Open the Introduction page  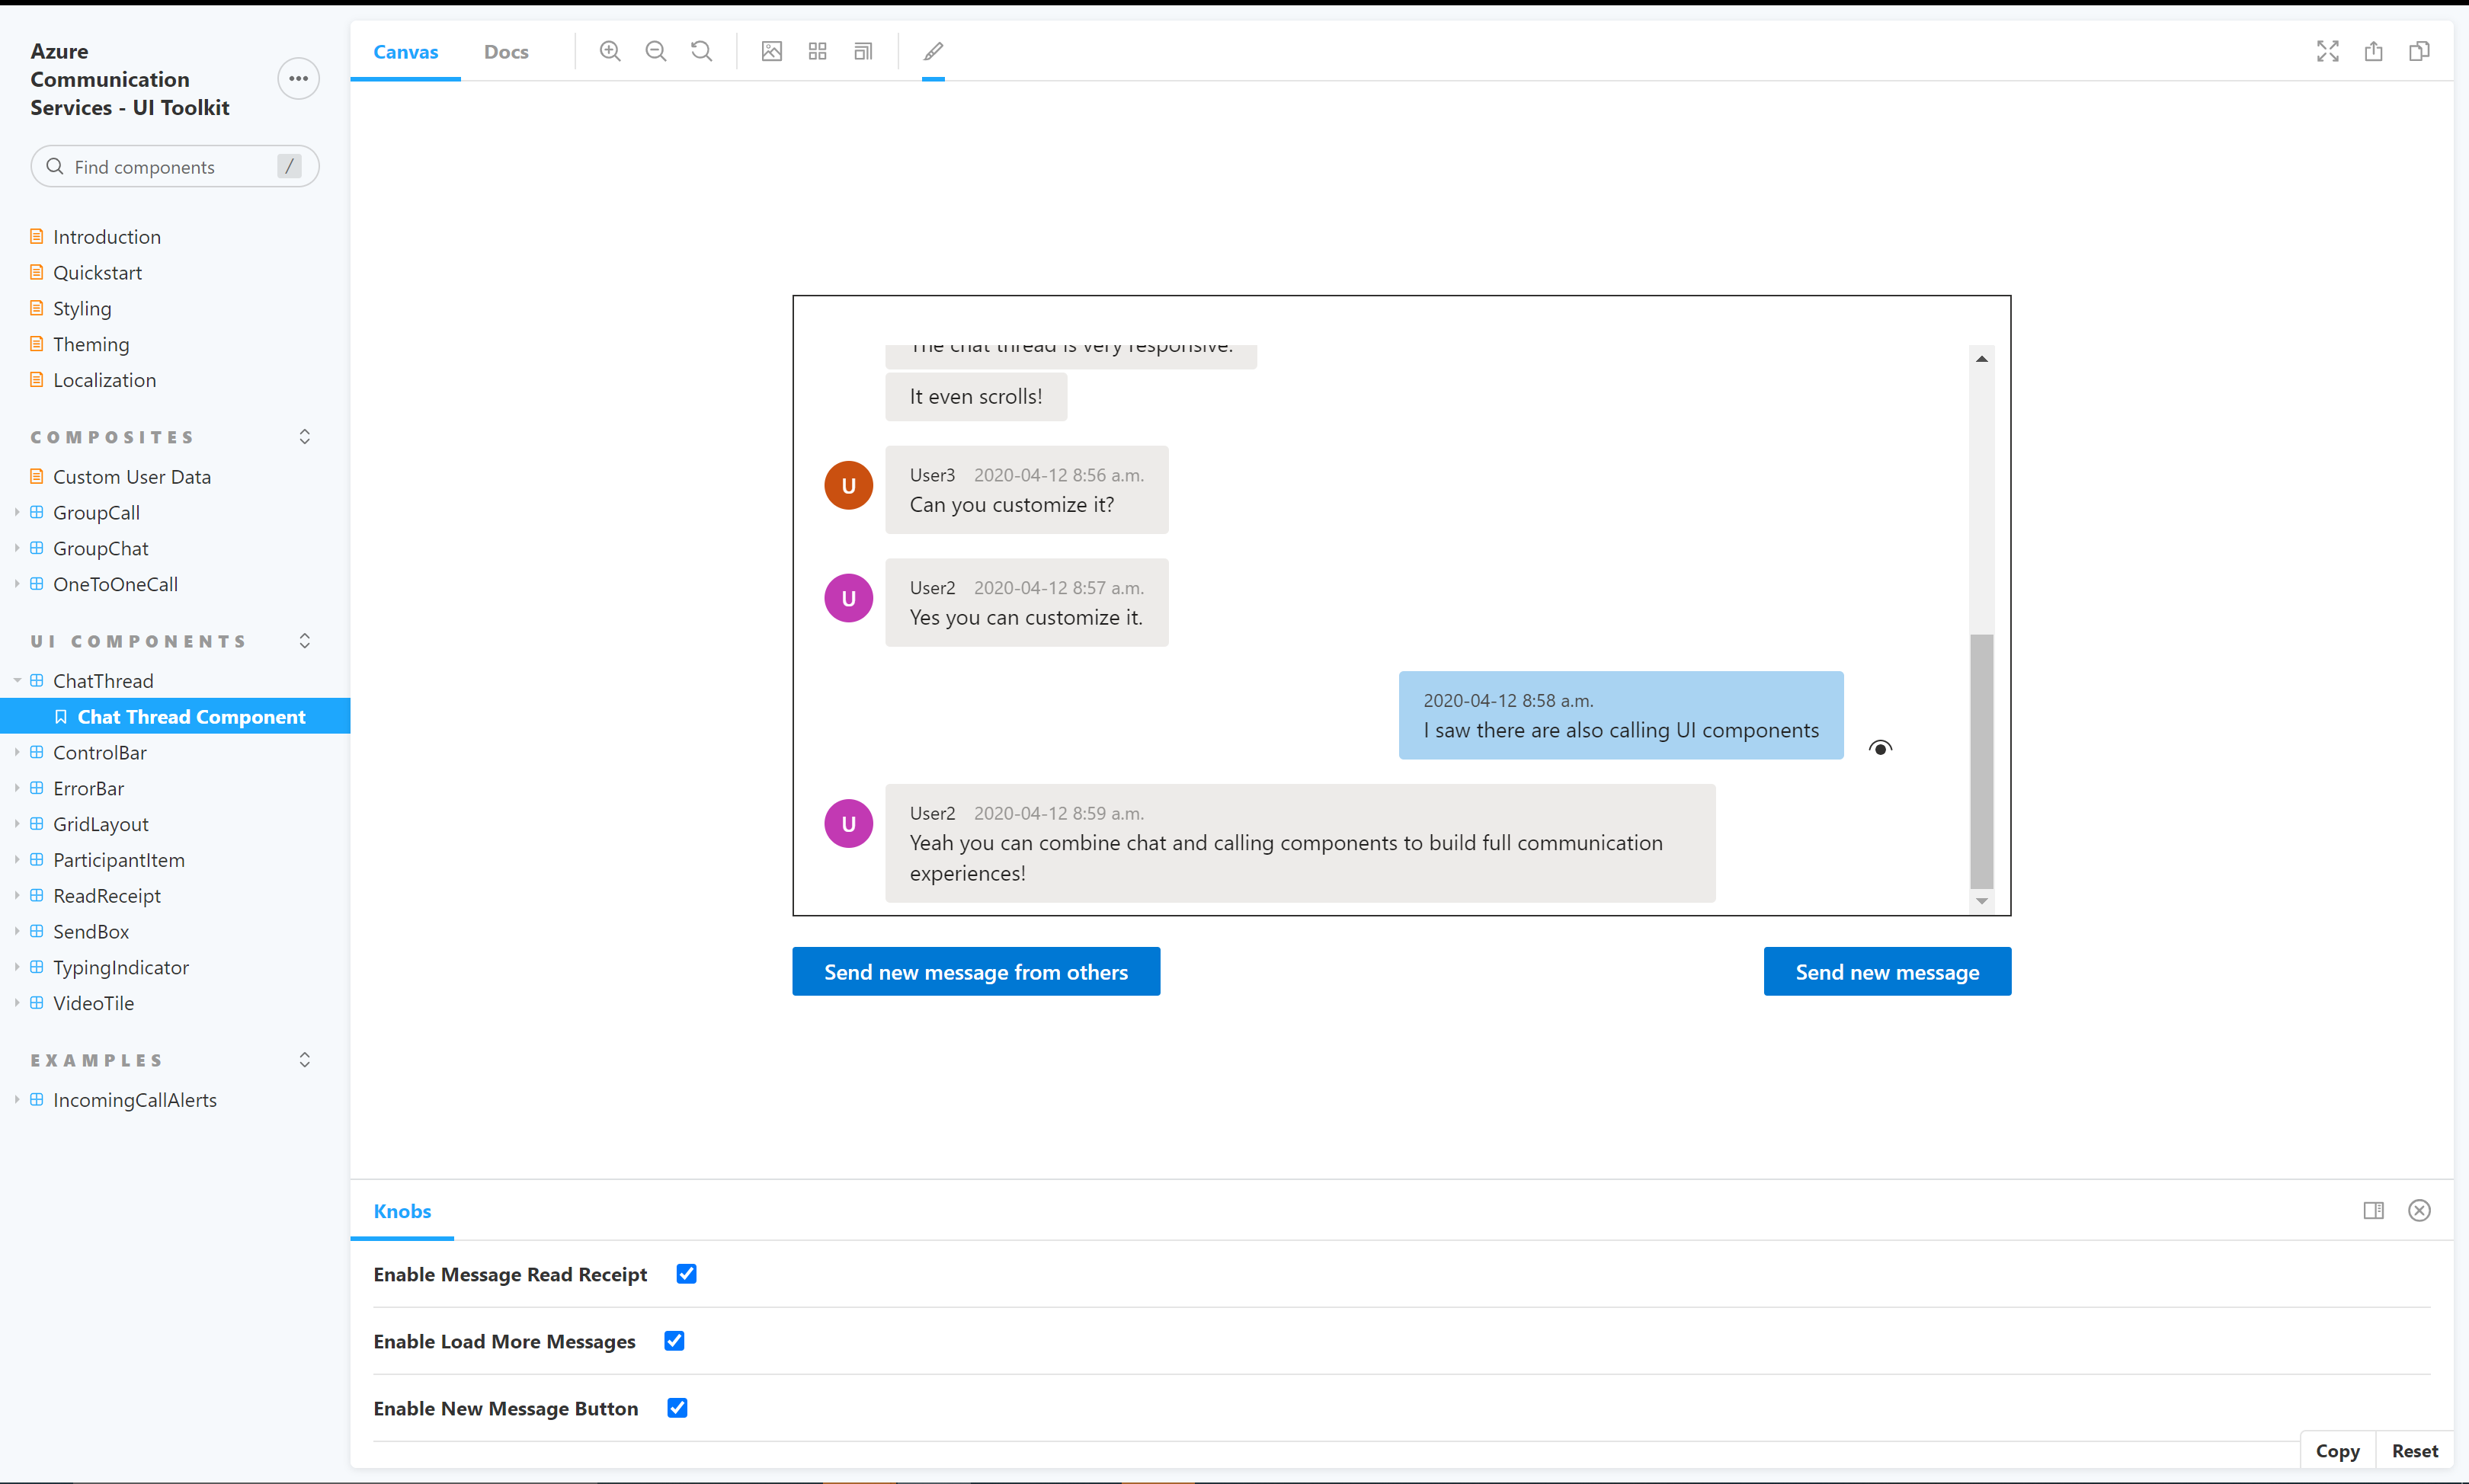107,236
